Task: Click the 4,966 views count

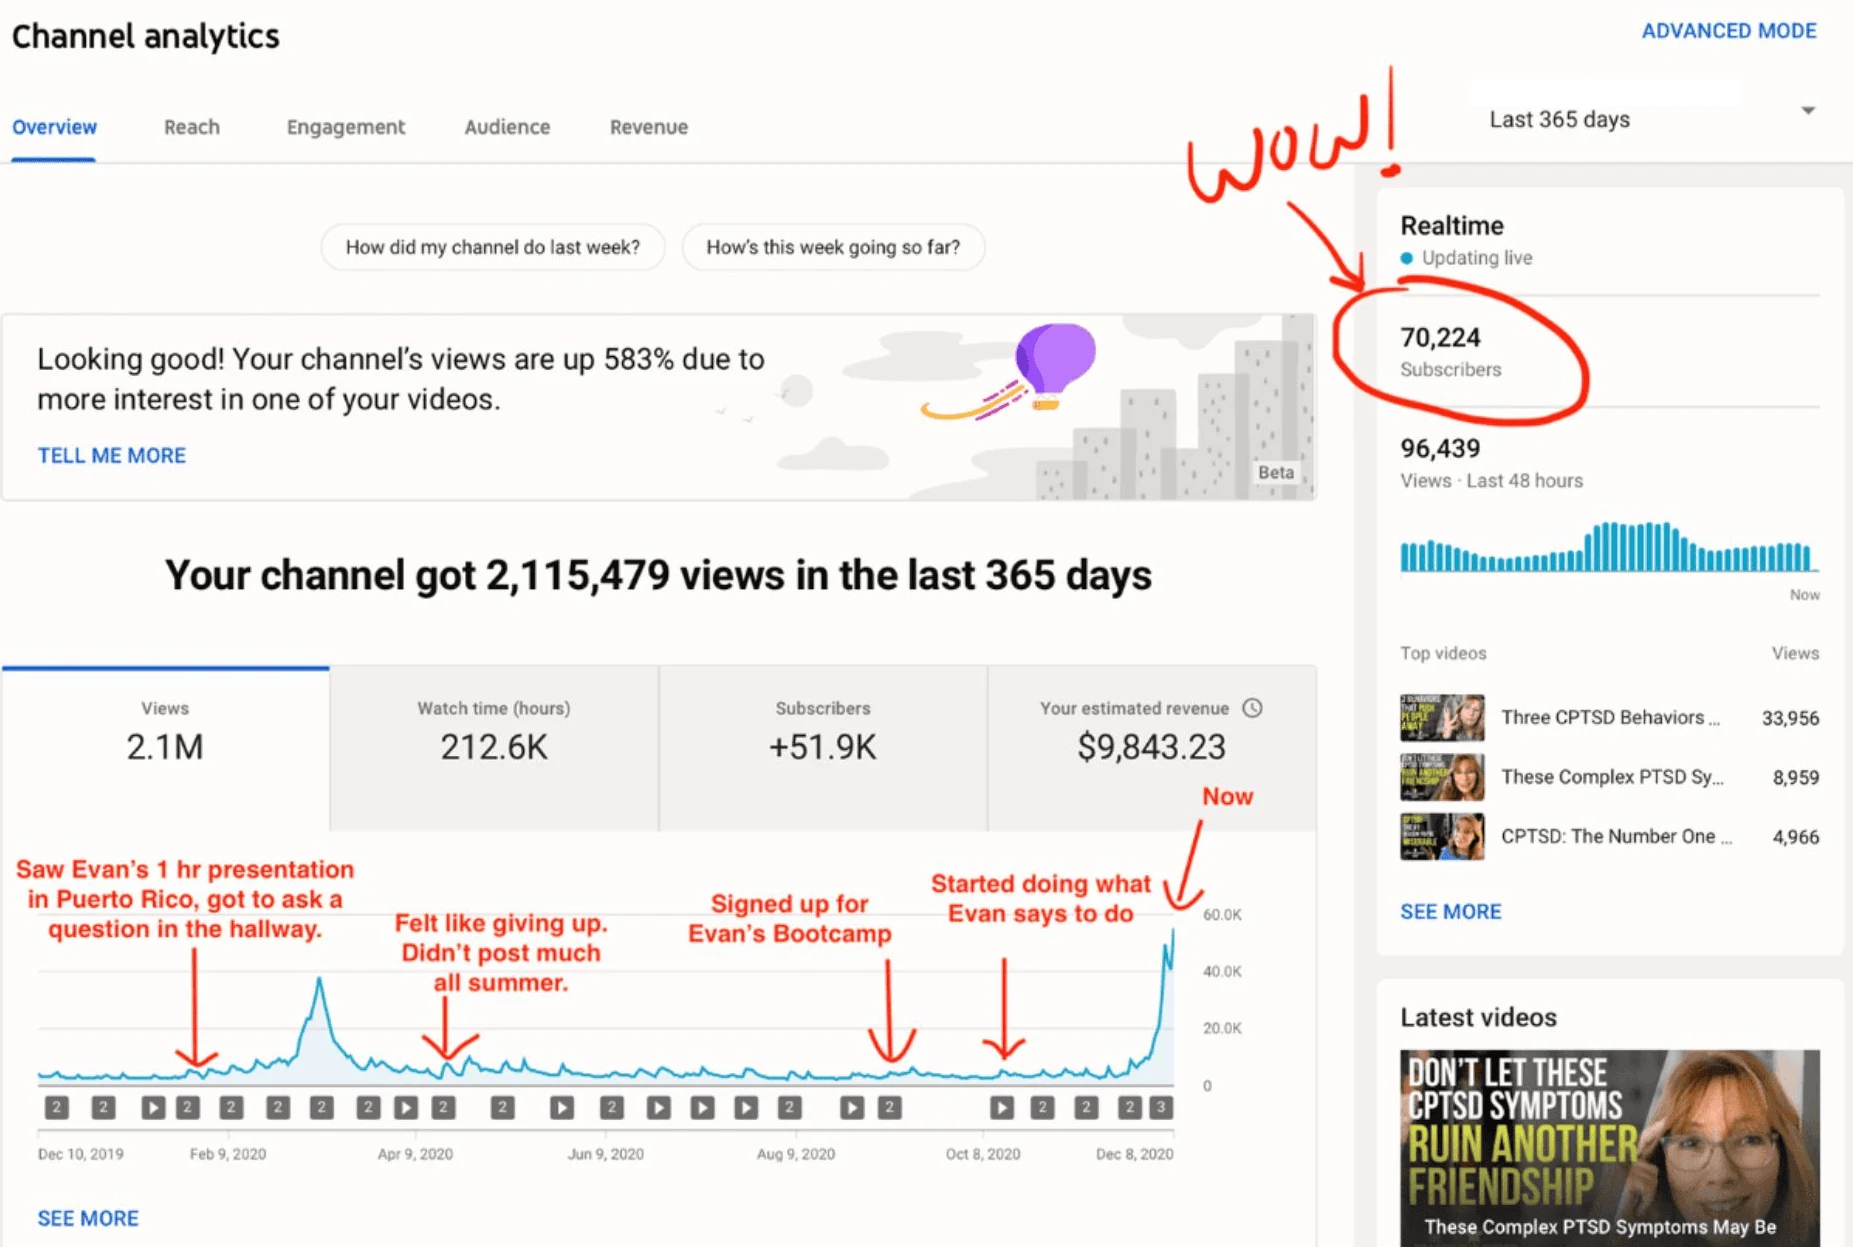Action: point(1796,837)
